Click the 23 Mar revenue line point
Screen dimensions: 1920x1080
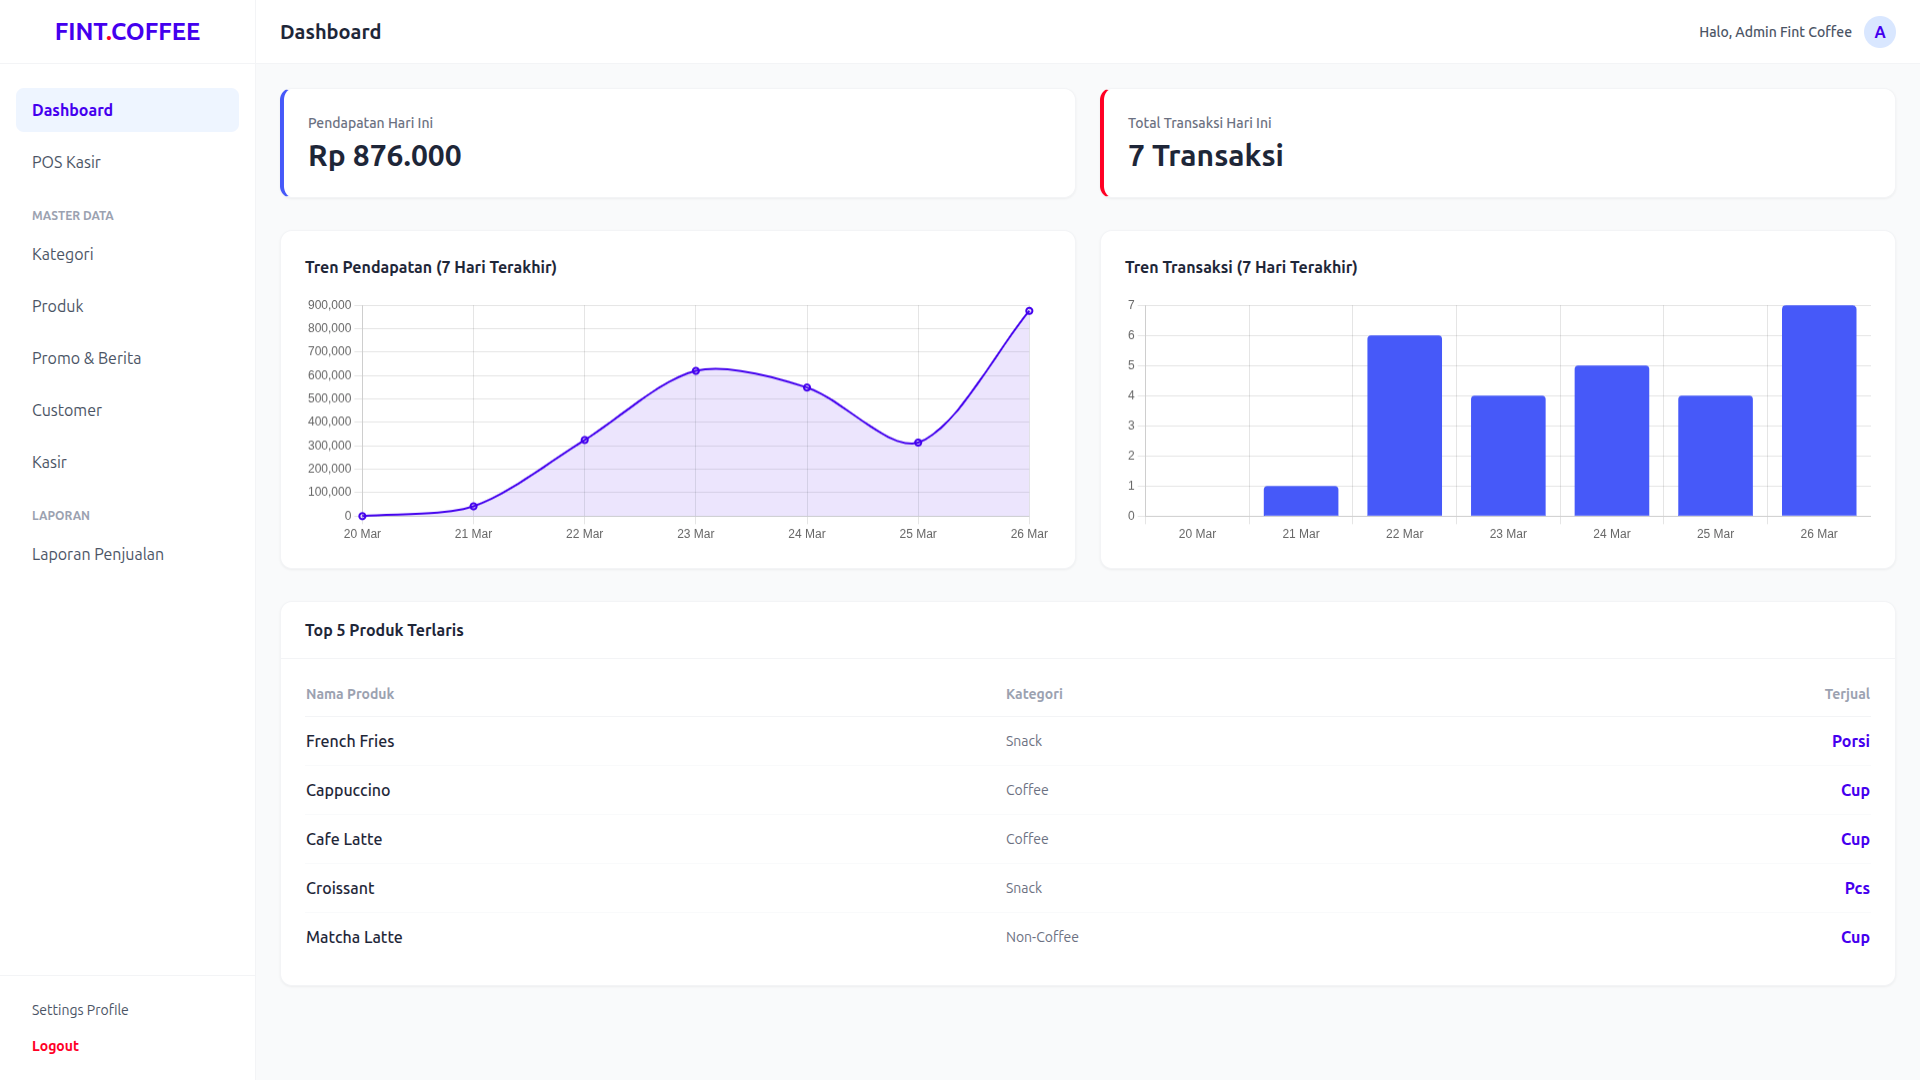click(x=696, y=371)
